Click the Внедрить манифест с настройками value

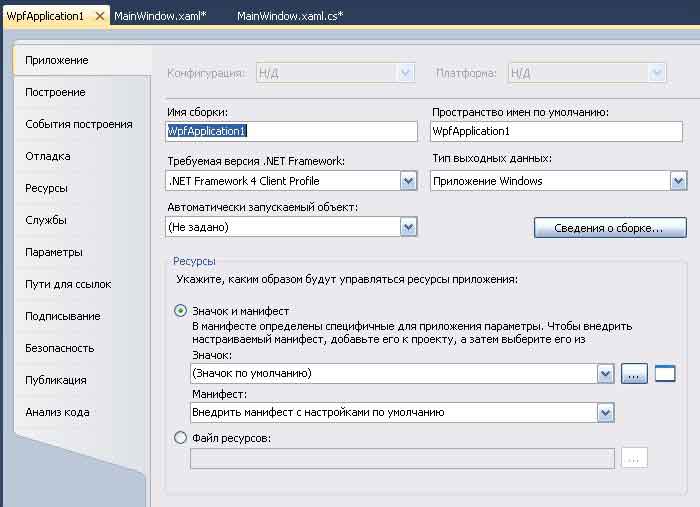point(318,412)
